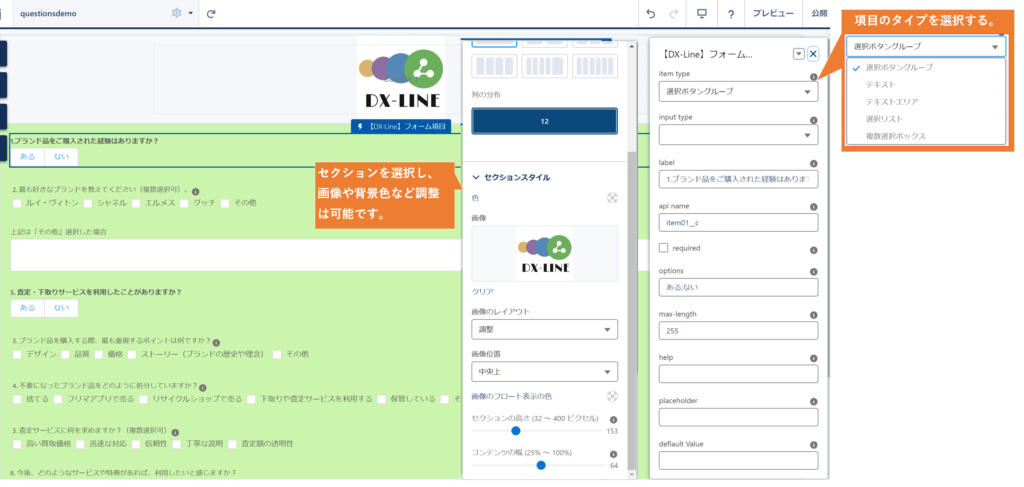Expand the 画像位置 dropdown showing 中央上
1024x487 pixels.
pos(544,372)
